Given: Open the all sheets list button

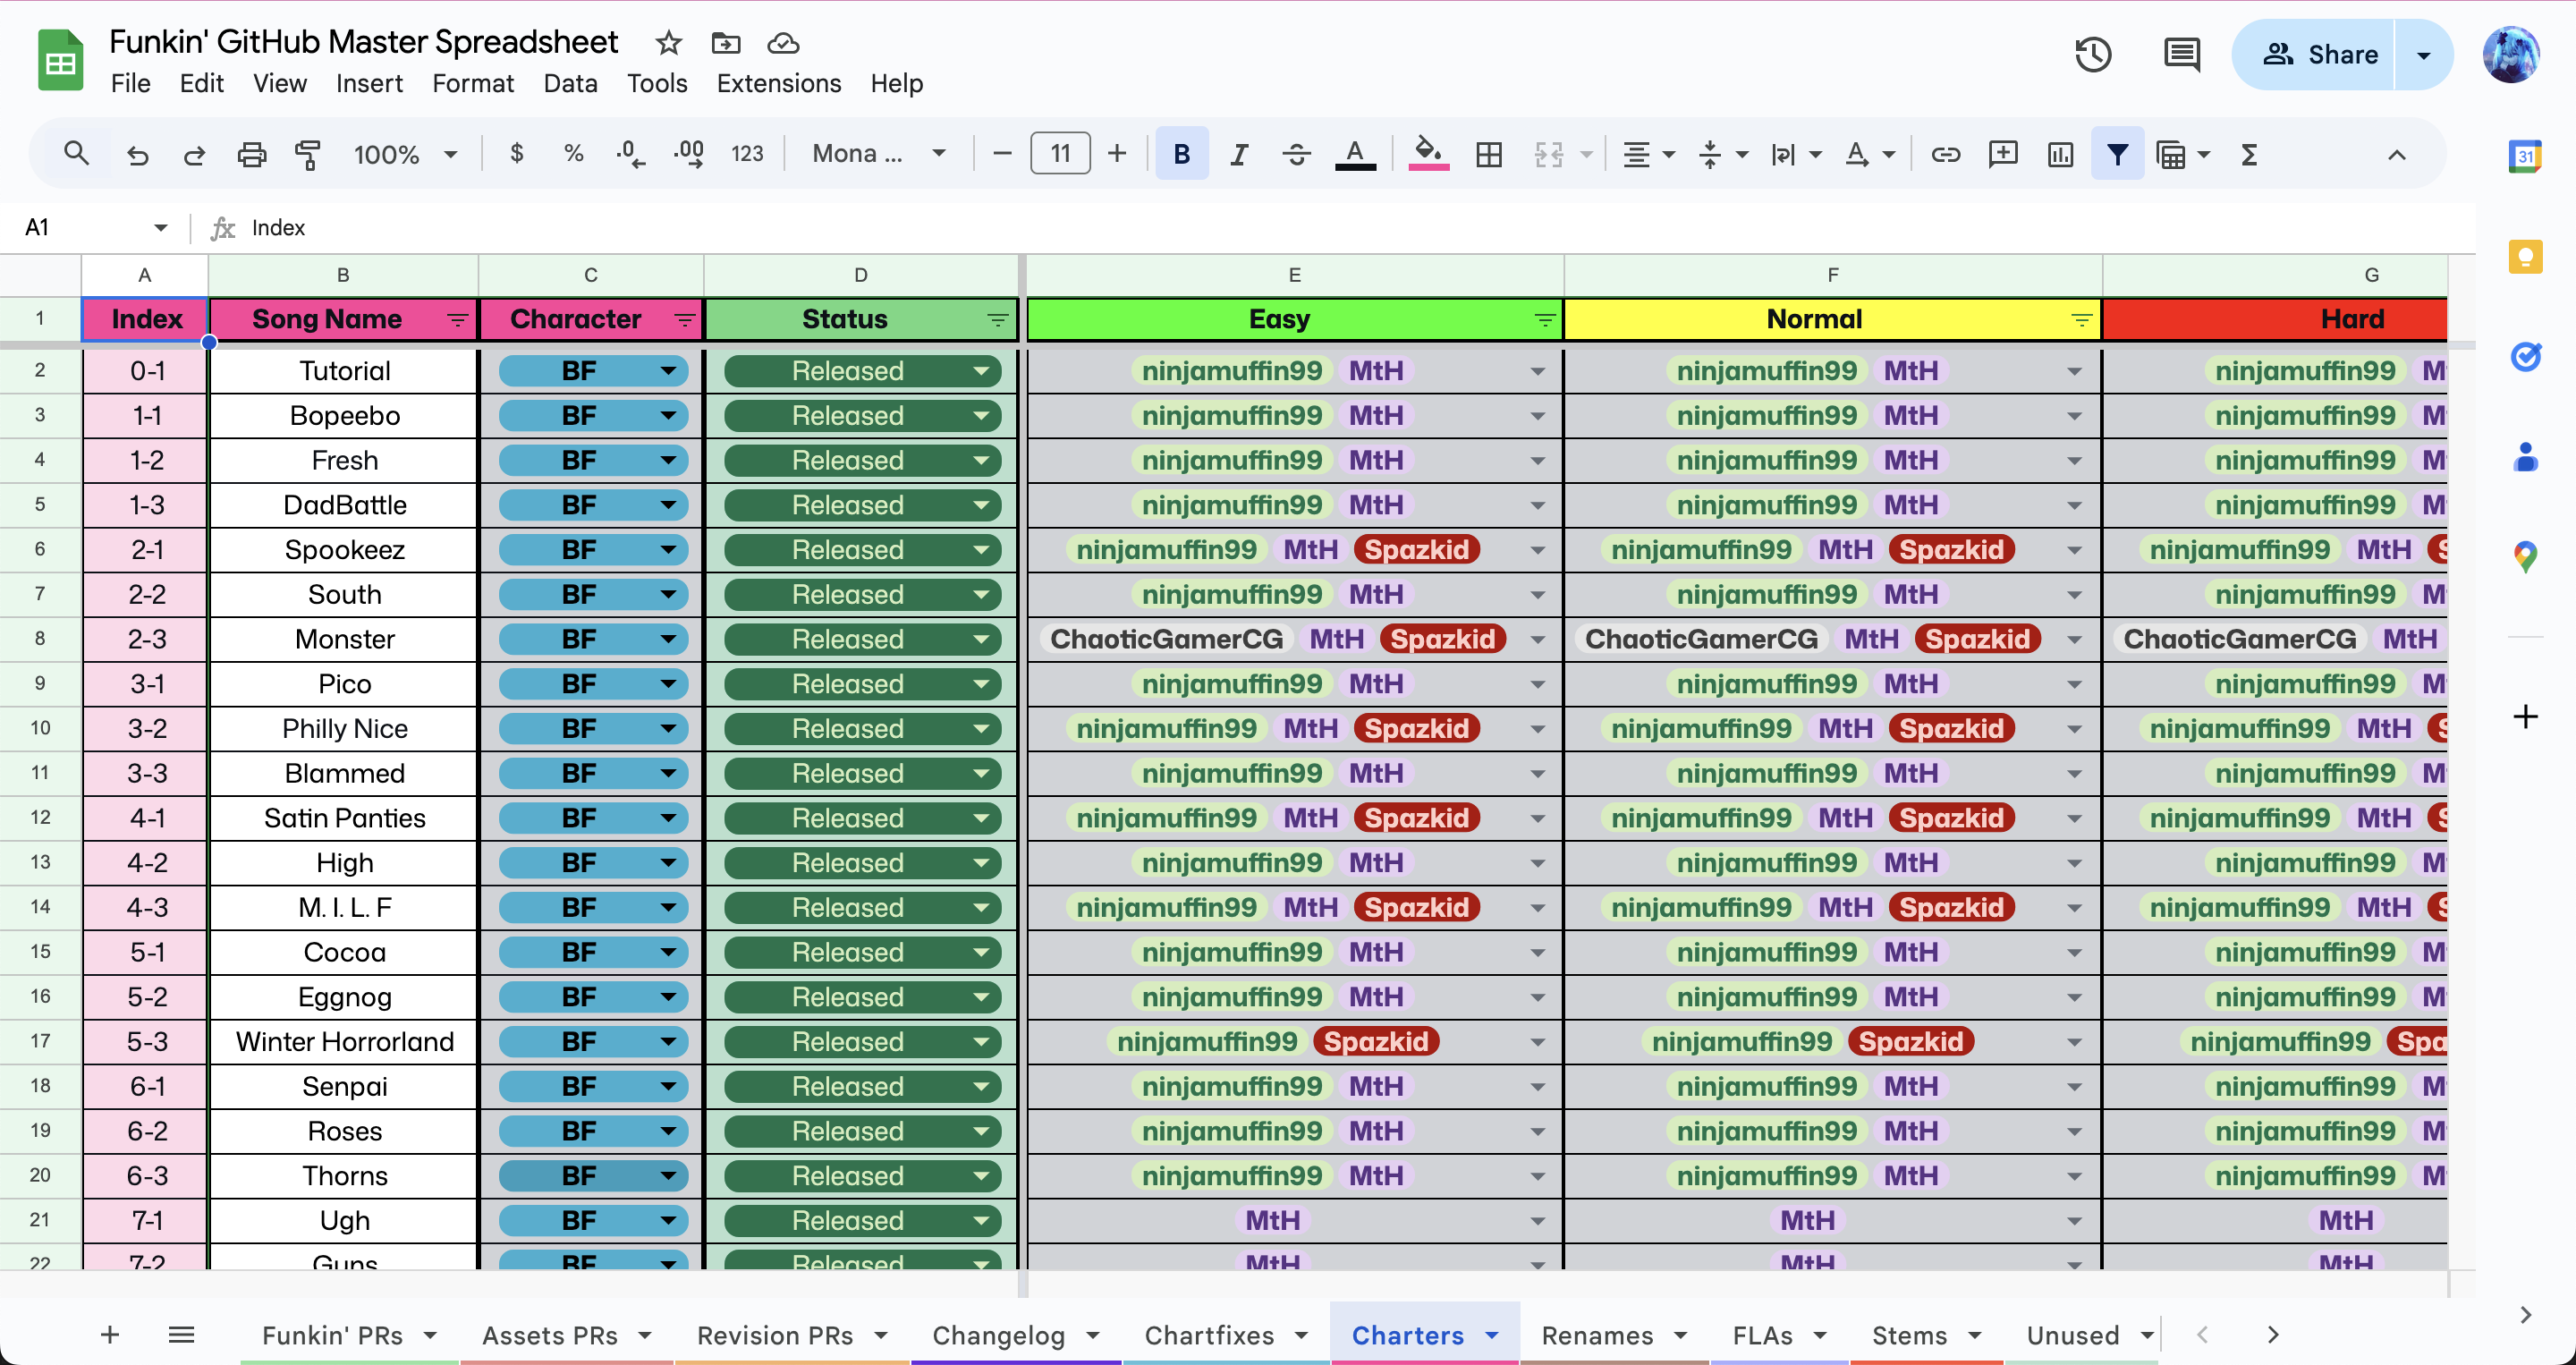Looking at the screenshot, I should pyautogui.click(x=181, y=1335).
